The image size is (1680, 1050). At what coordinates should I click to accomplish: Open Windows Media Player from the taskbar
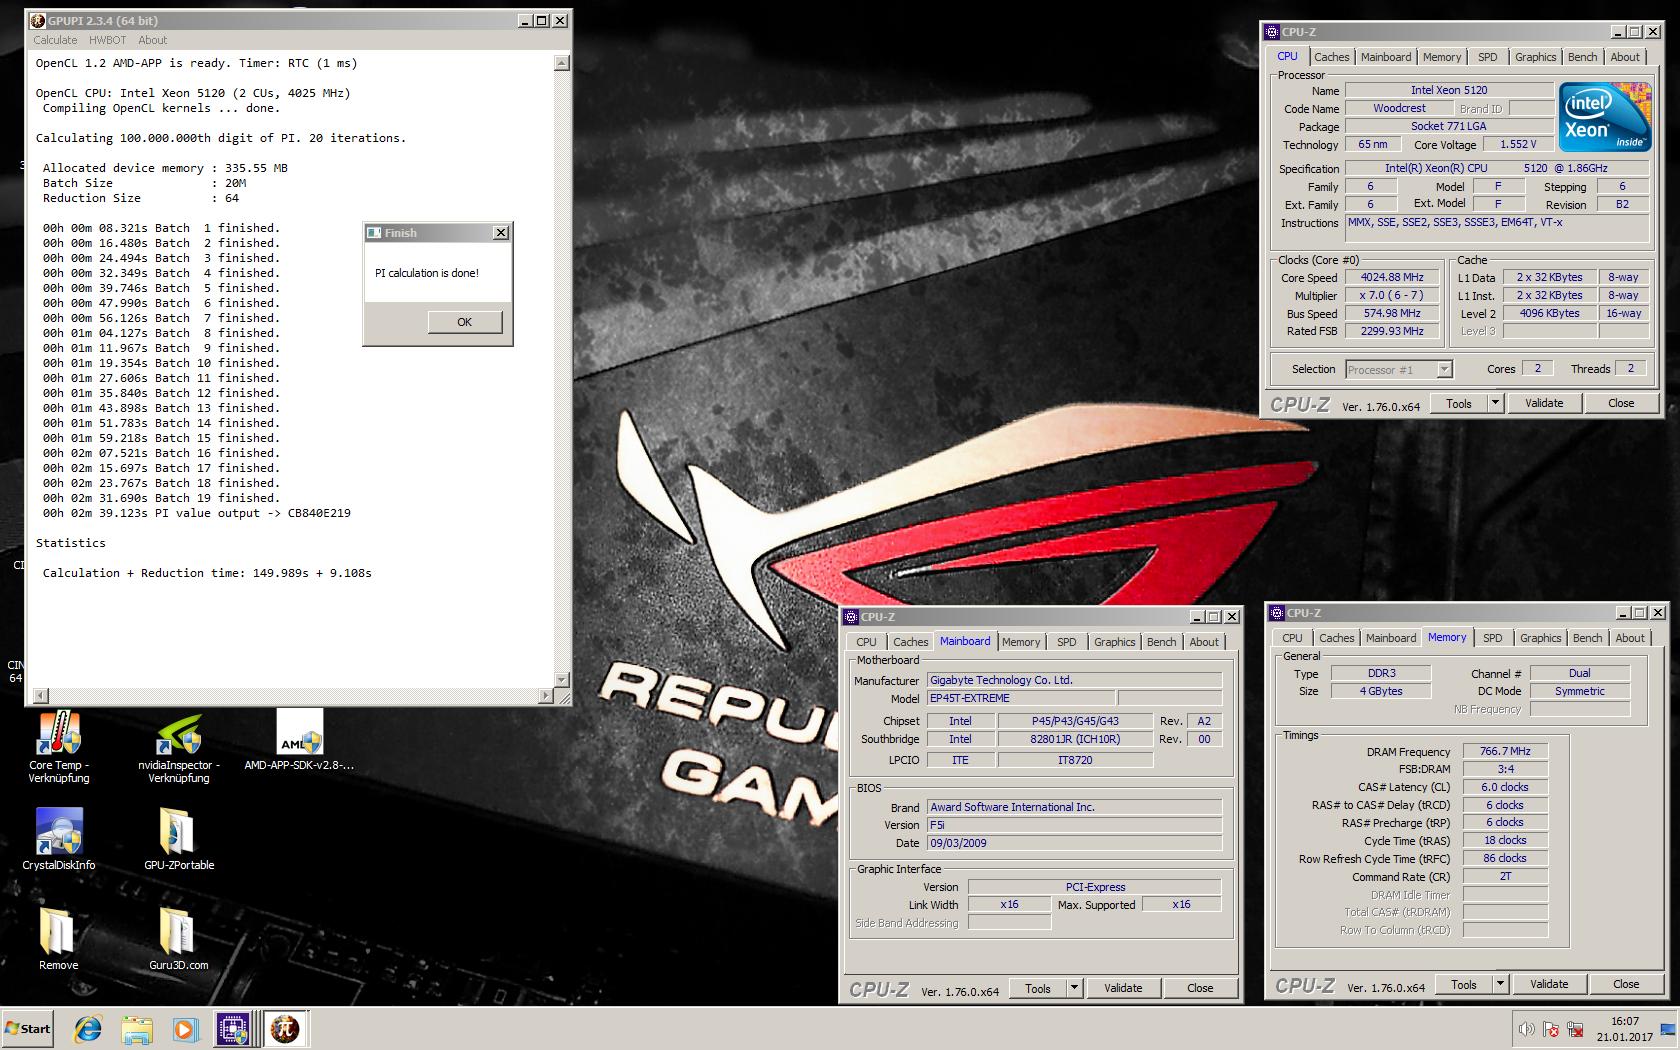185,1029
